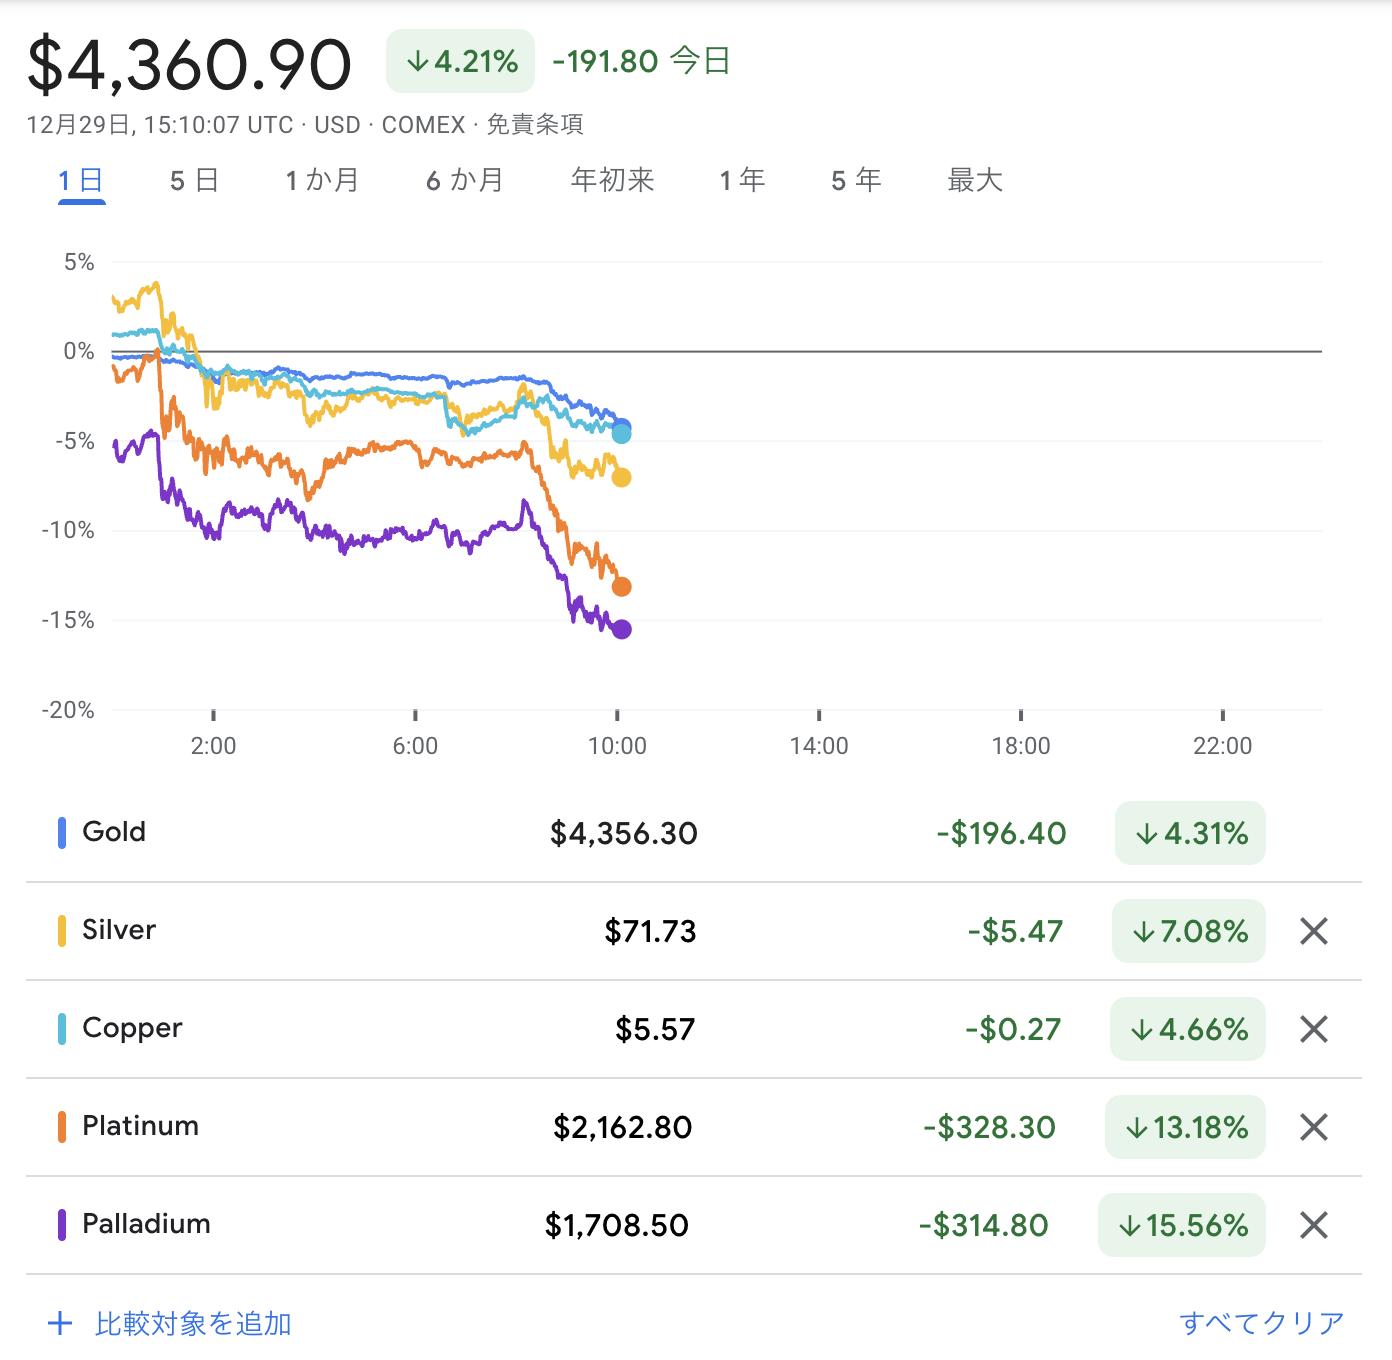Screen dimensions: 1392x1360
Task: Click the yellow Silver endpoint dot on chart
Action: pyautogui.click(x=621, y=478)
